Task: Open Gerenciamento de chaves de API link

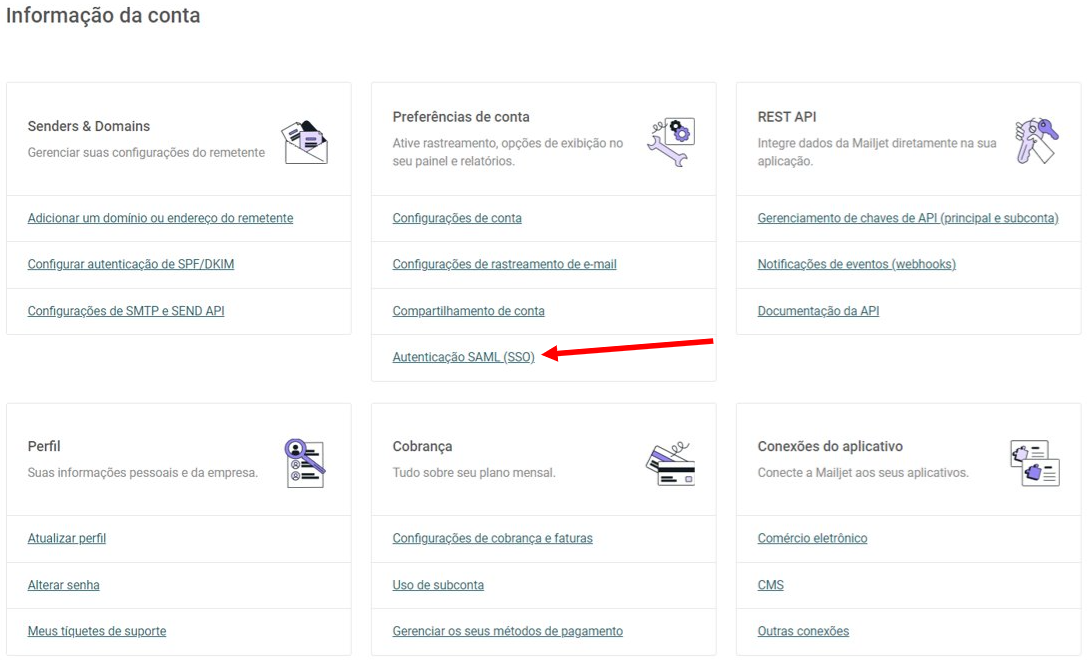Action: pos(908,218)
